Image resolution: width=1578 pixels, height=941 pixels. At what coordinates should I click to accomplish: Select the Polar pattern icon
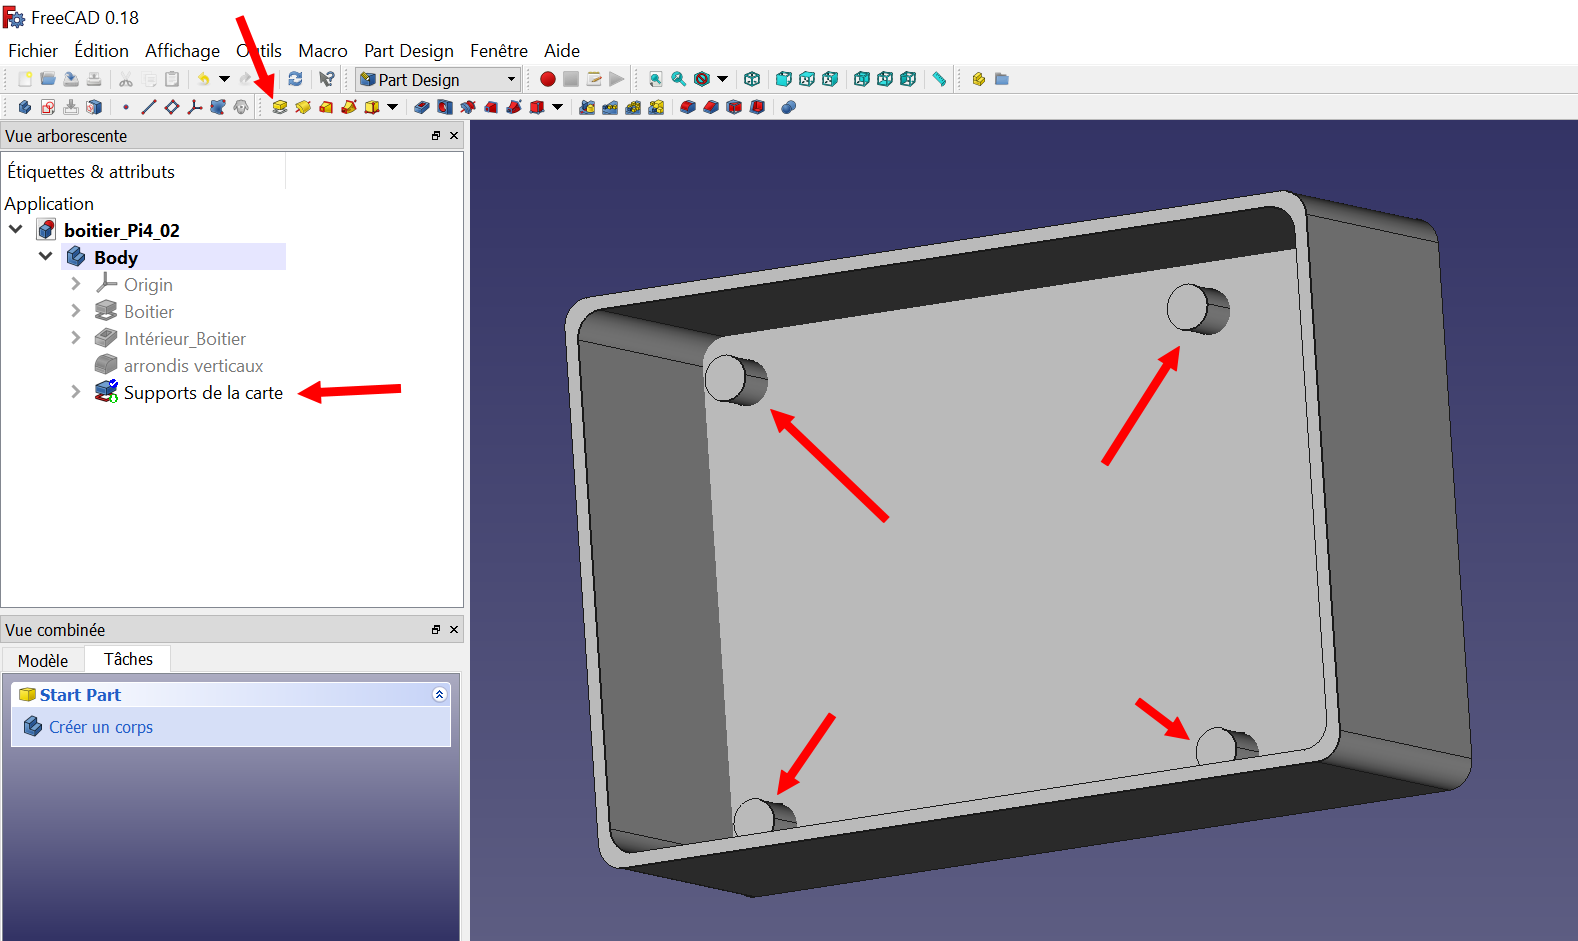click(633, 107)
